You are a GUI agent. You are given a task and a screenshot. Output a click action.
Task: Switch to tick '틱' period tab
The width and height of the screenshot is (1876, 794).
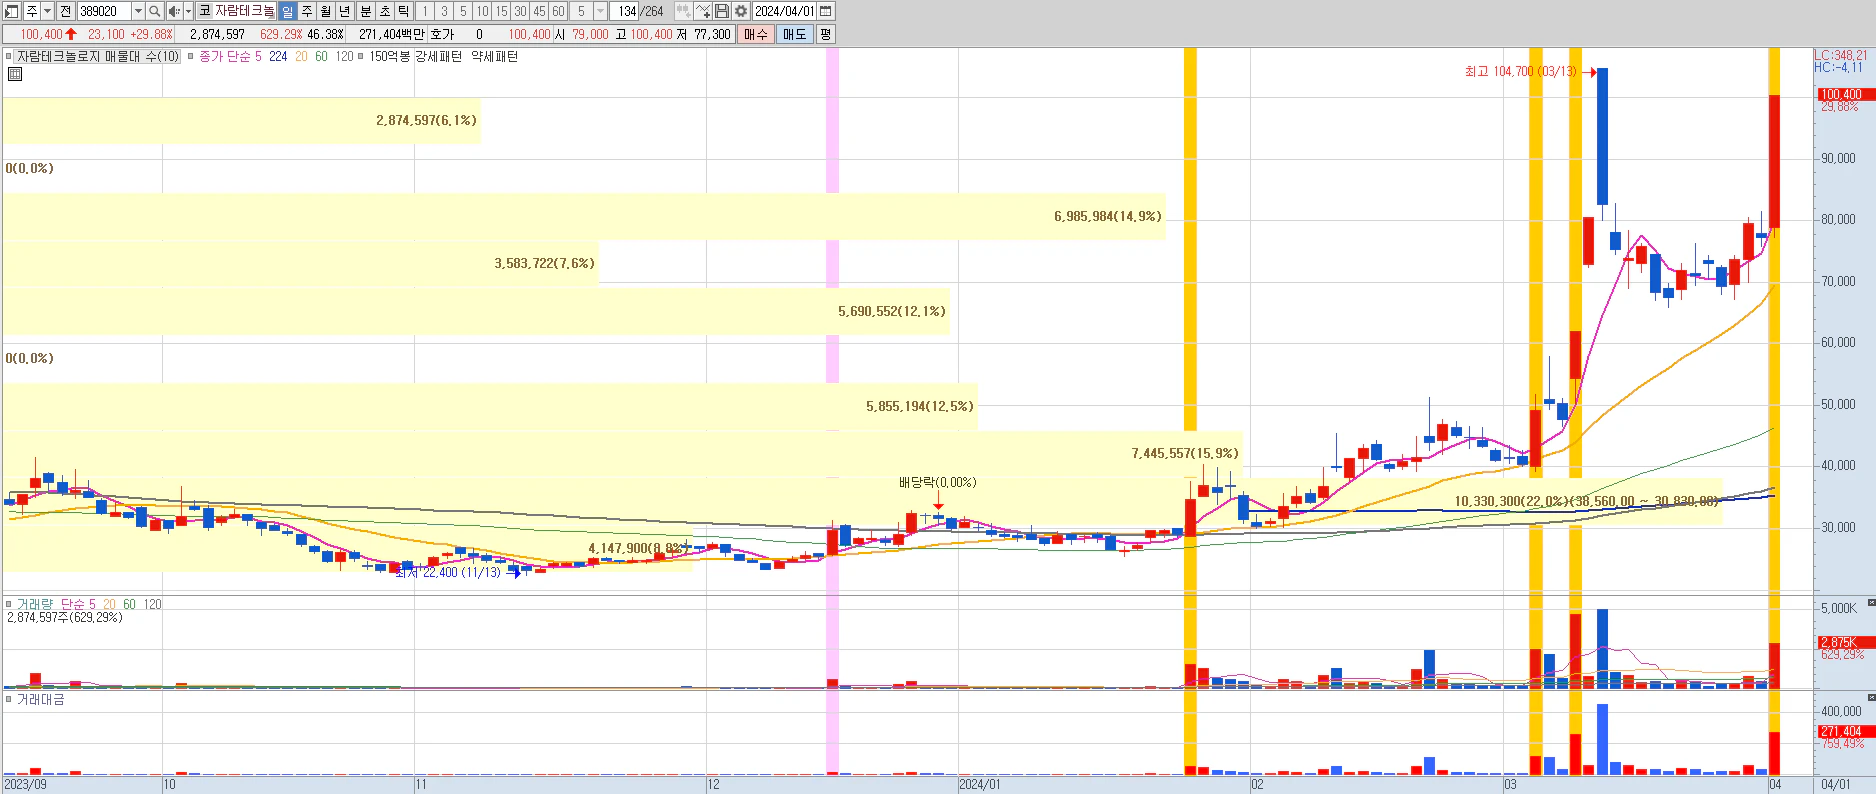404,11
